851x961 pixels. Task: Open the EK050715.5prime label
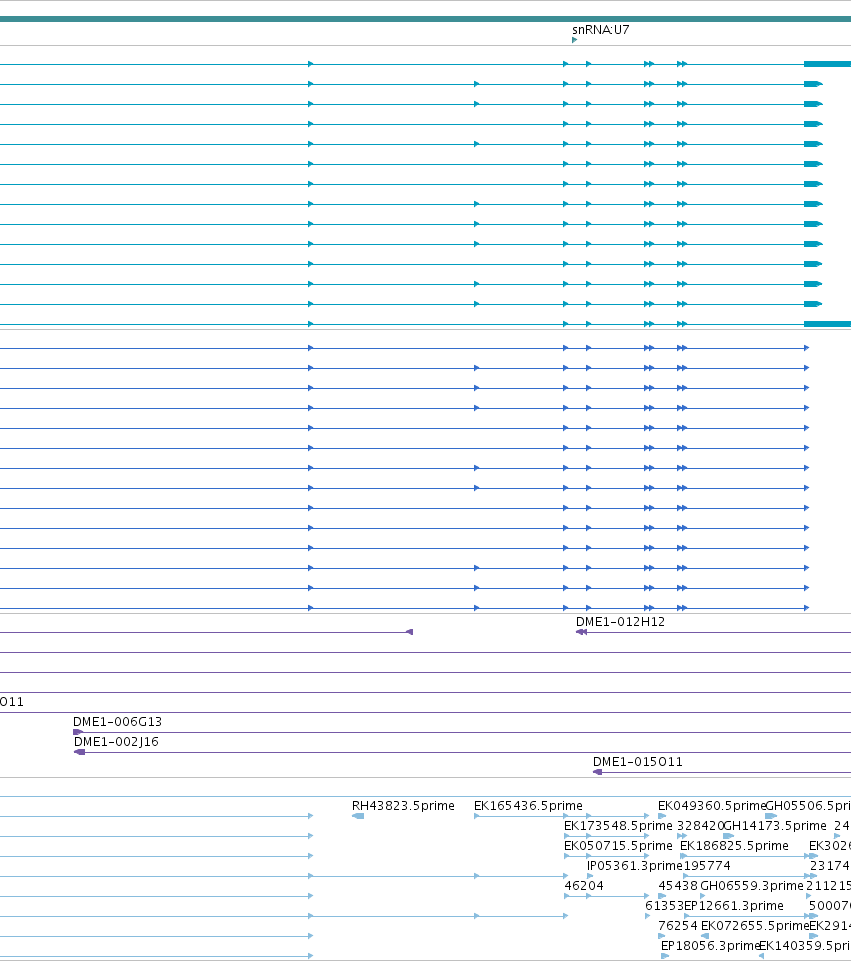(618, 846)
